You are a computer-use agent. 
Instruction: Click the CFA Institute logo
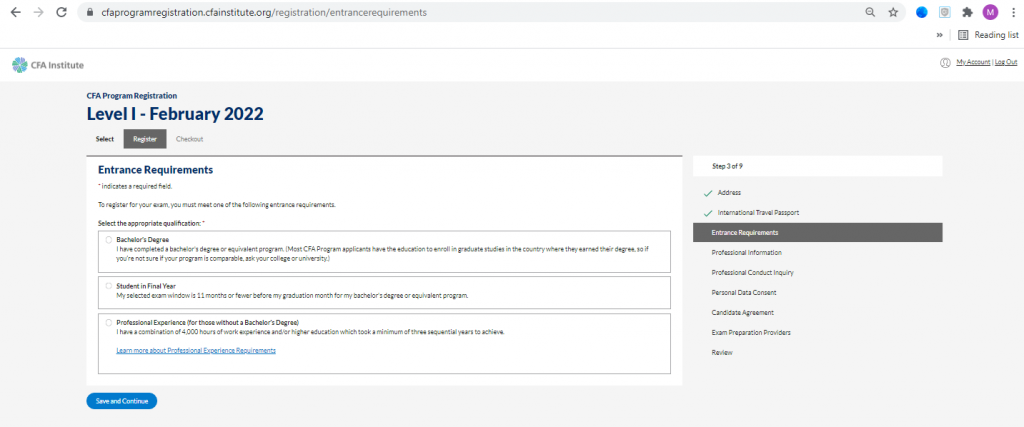point(48,65)
